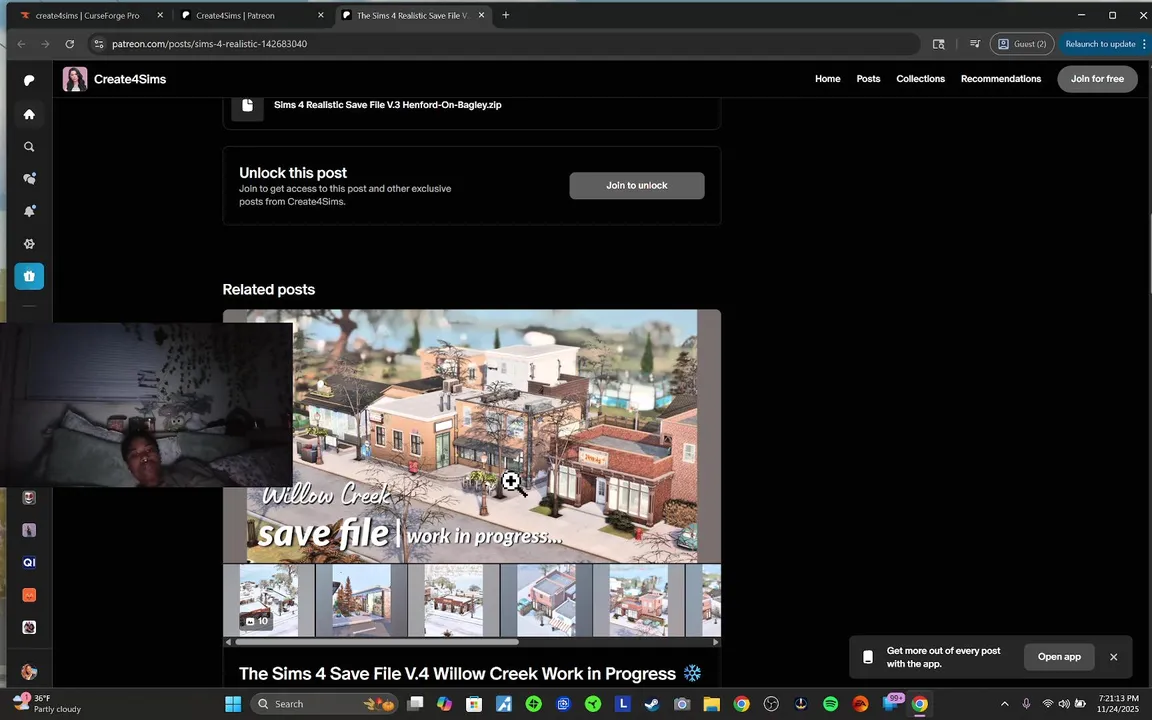Open the Recommendations page link
The width and height of the screenshot is (1152, 720).
click(x=1001, y=79)
